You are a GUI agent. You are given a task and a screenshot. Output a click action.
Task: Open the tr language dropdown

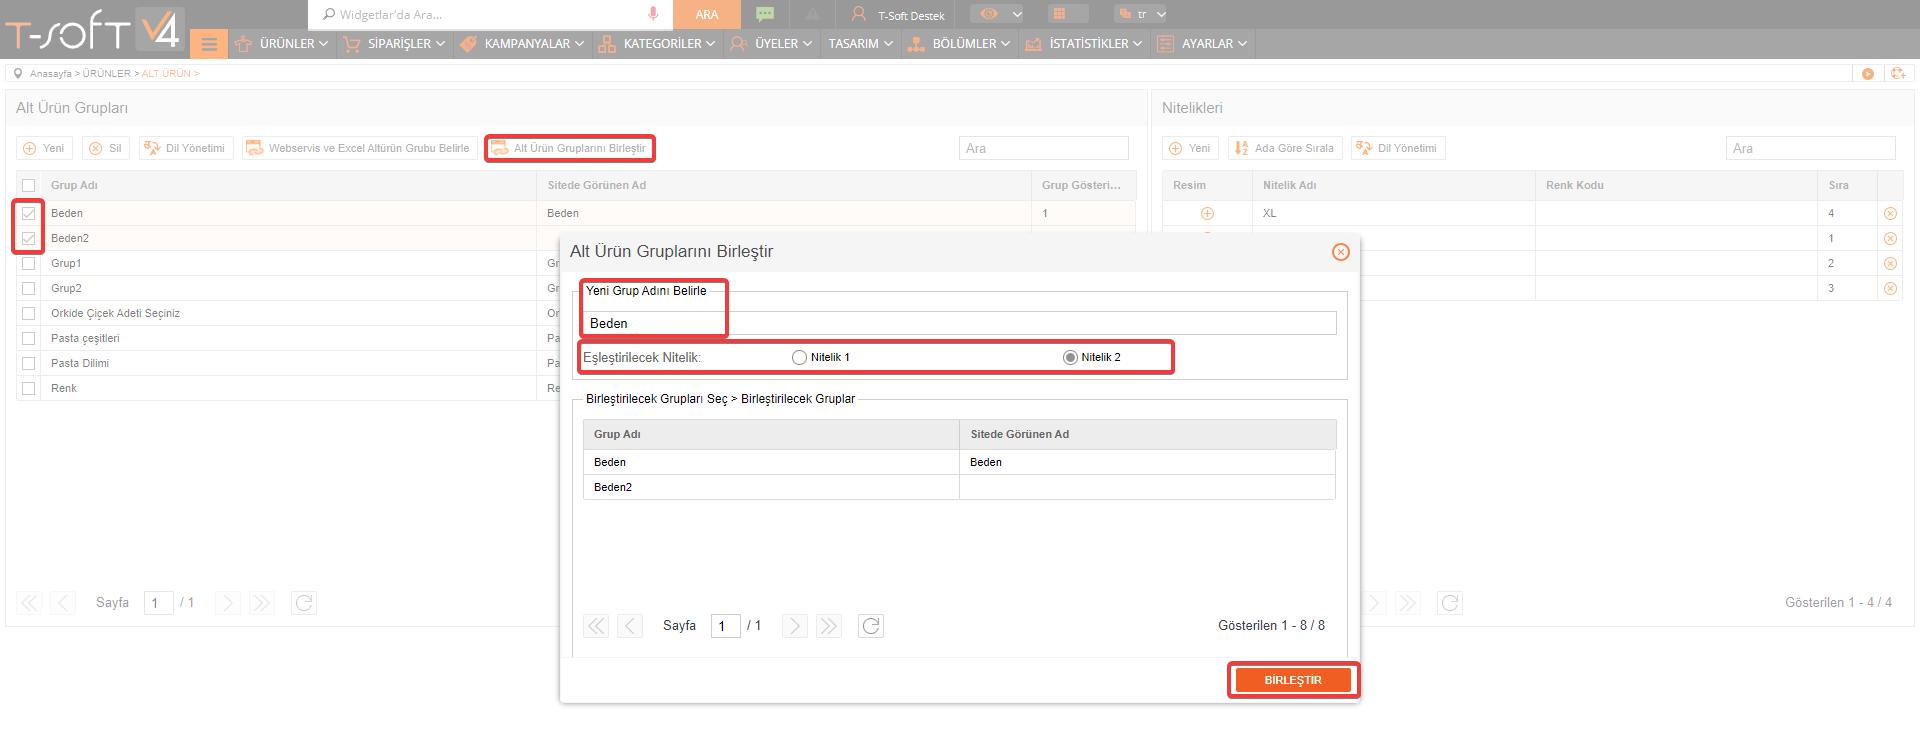[x=1142, y=14]
